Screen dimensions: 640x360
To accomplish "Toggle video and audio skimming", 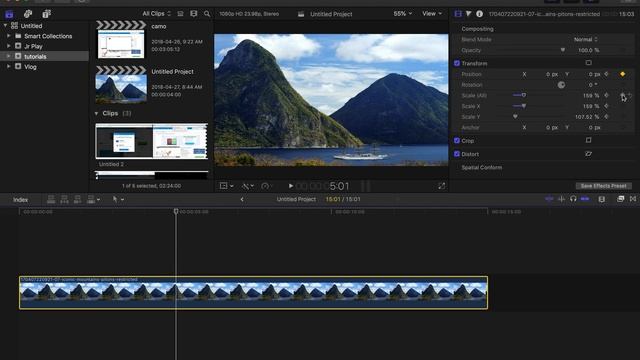I will click(x=549, y=199).
